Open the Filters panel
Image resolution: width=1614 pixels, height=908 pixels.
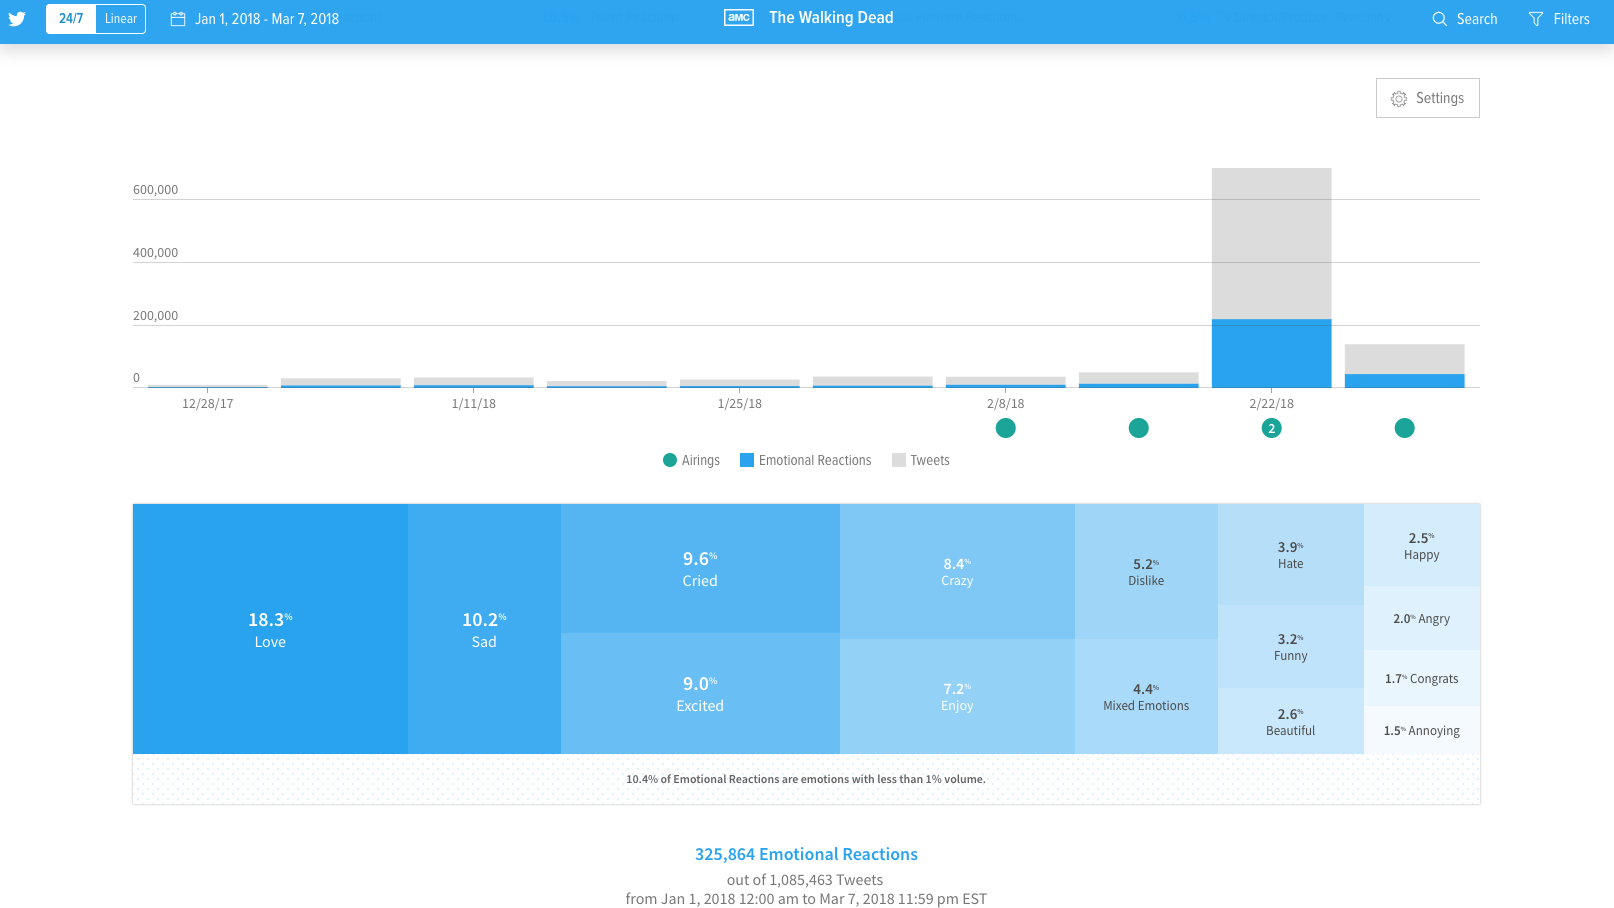(1571, 19)
